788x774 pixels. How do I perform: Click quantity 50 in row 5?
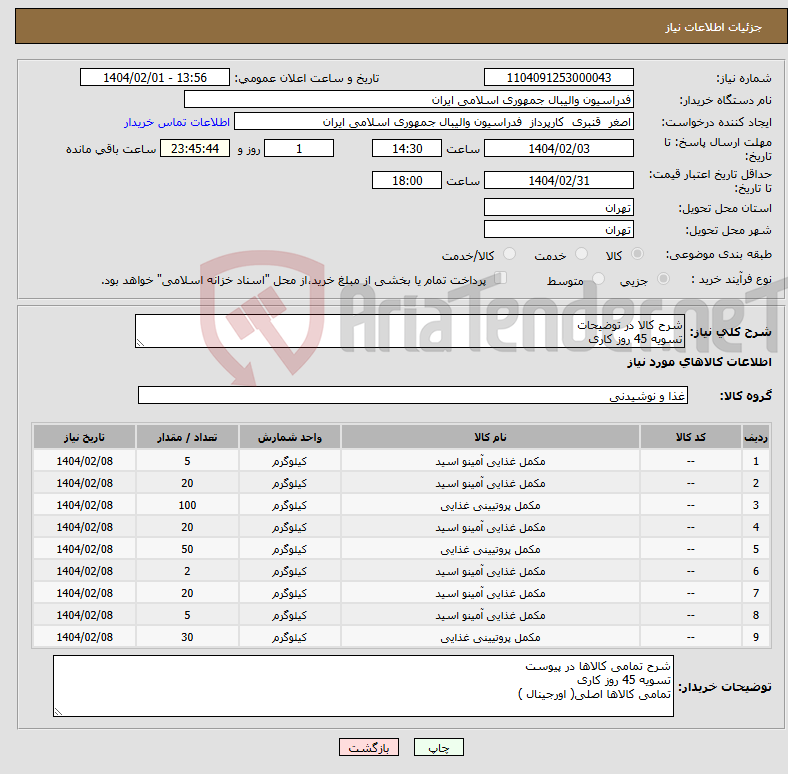coord(187,549)
